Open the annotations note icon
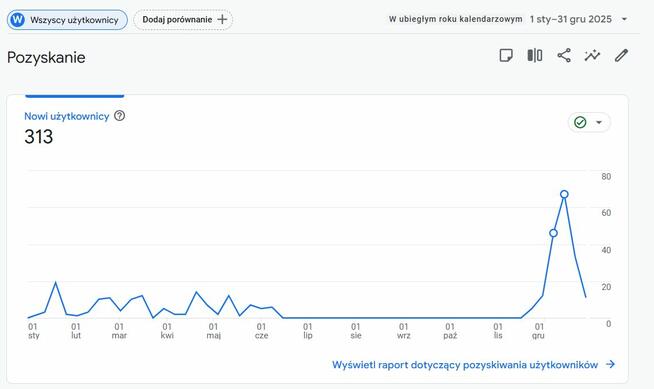Viewport: 654px width, 389px height. click(x=506, y=55)
